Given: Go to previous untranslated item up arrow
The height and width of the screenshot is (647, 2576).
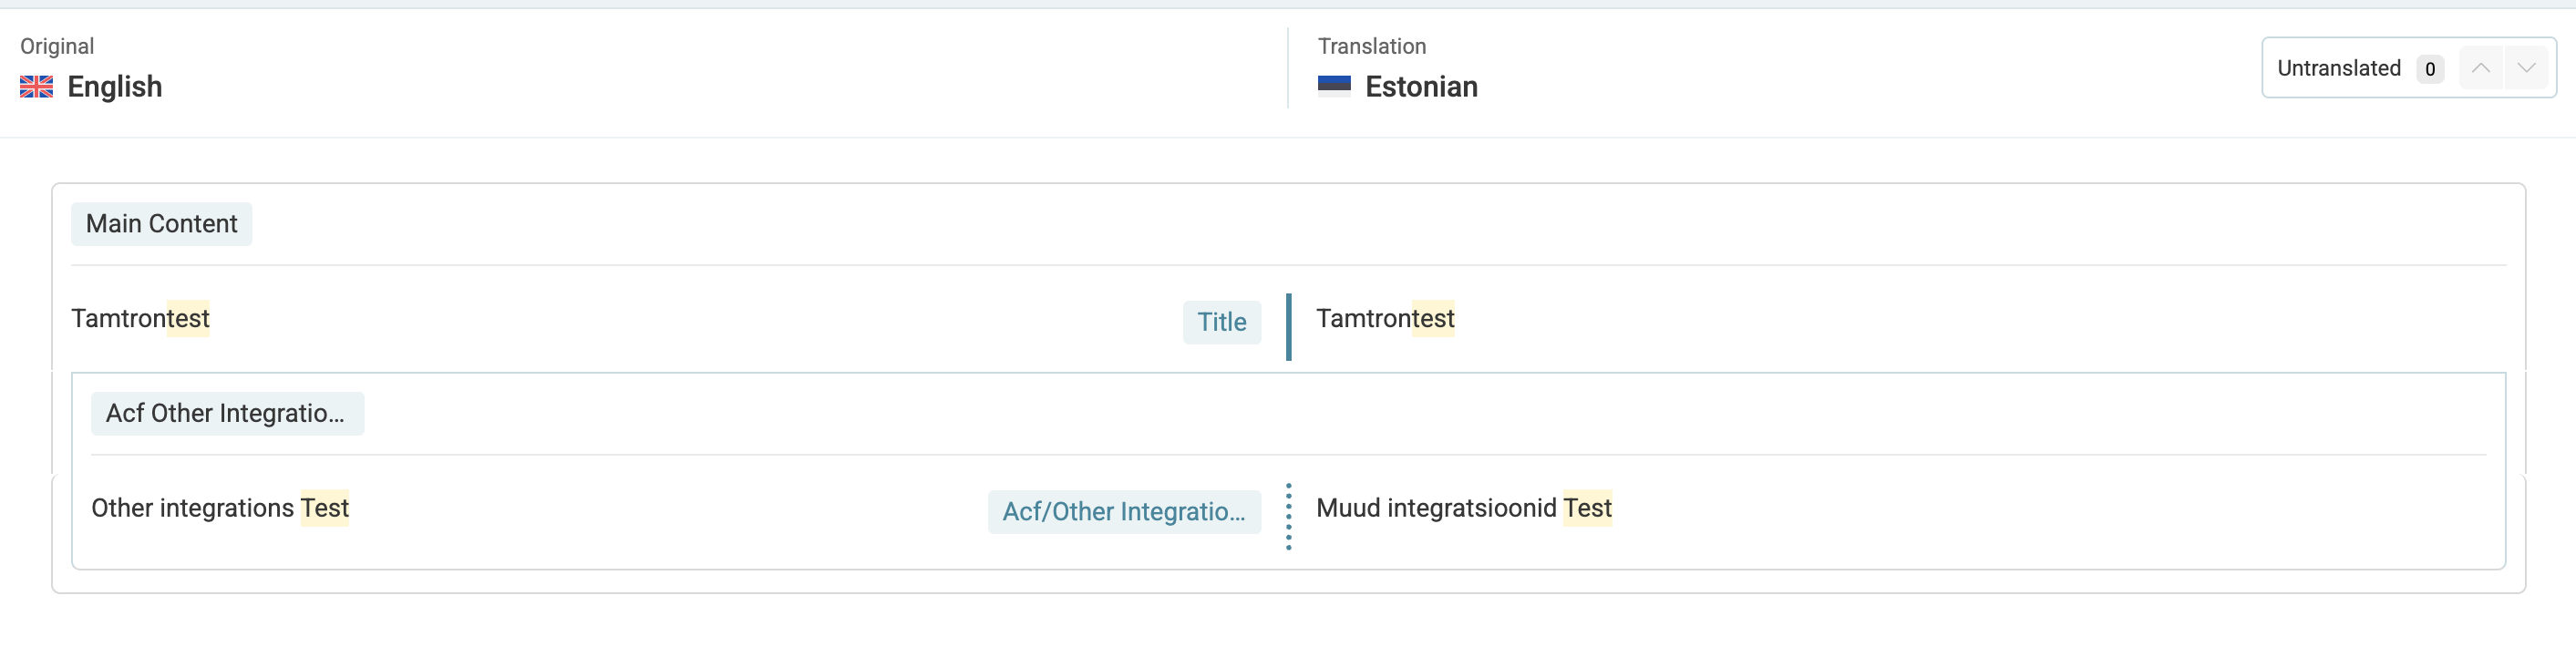Looking at the screenshot, I should coord(2481,68).
